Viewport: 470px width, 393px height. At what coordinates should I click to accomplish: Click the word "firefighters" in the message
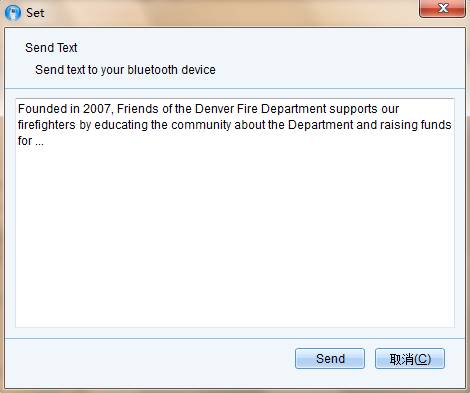click(47, 125)
